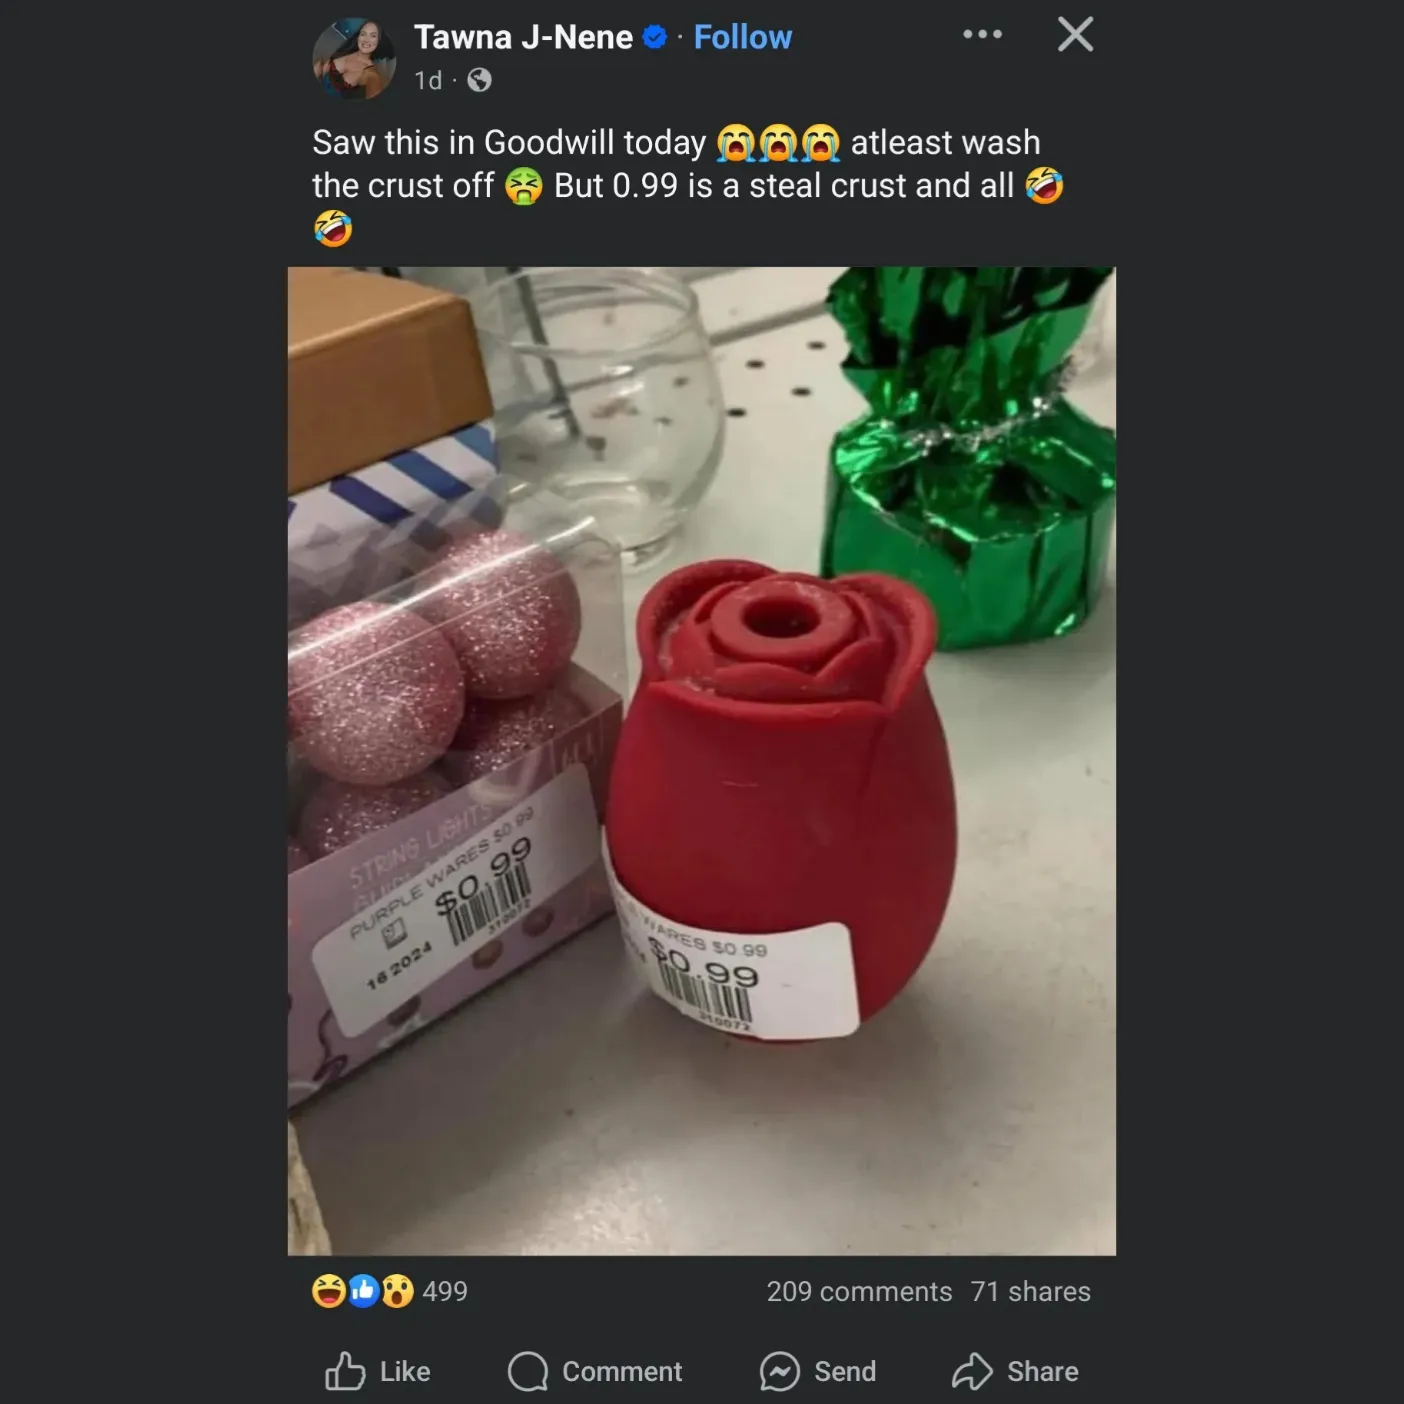Viewport: 1404px width, 1404px height.
Task: Click the 1d post timestamp
Action: click(x=428, y=80)
